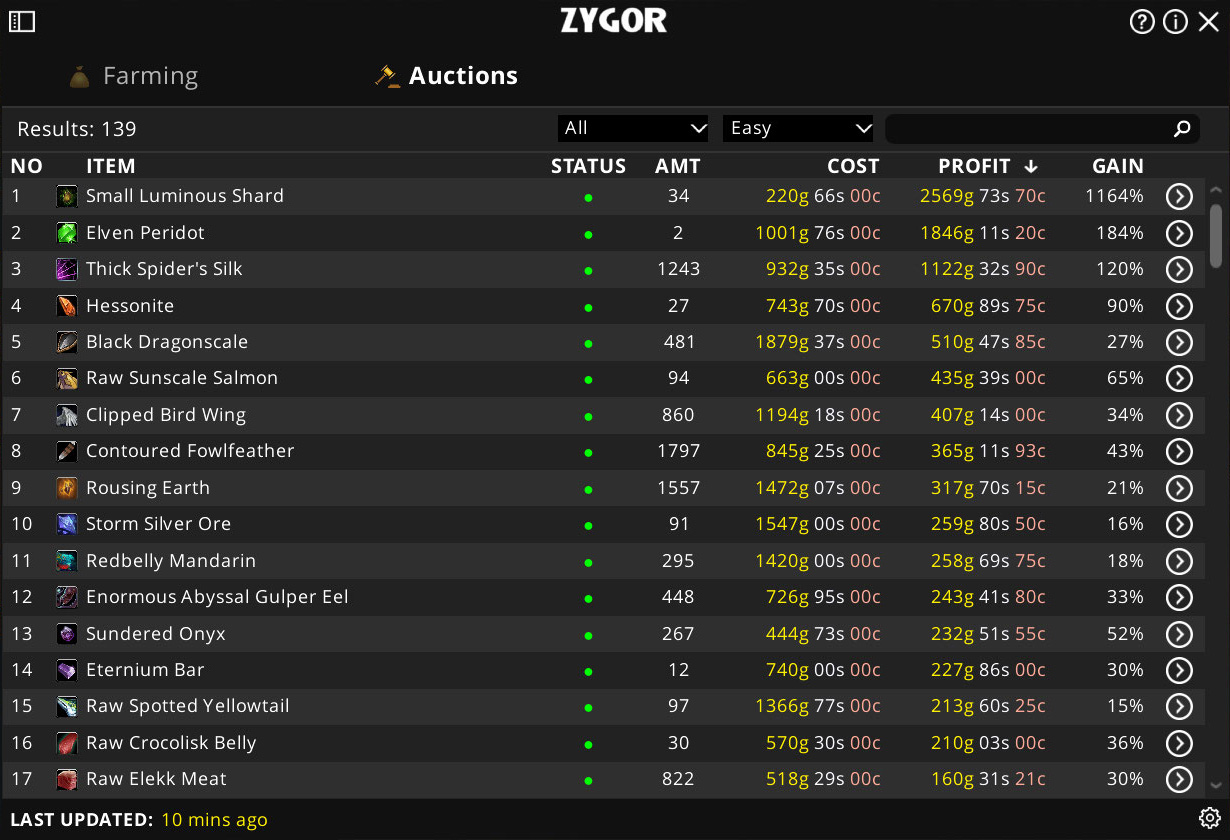Expand the Easy difficulty dropdown
Screen dimensions: 1230x840
[x=798, y=128]
